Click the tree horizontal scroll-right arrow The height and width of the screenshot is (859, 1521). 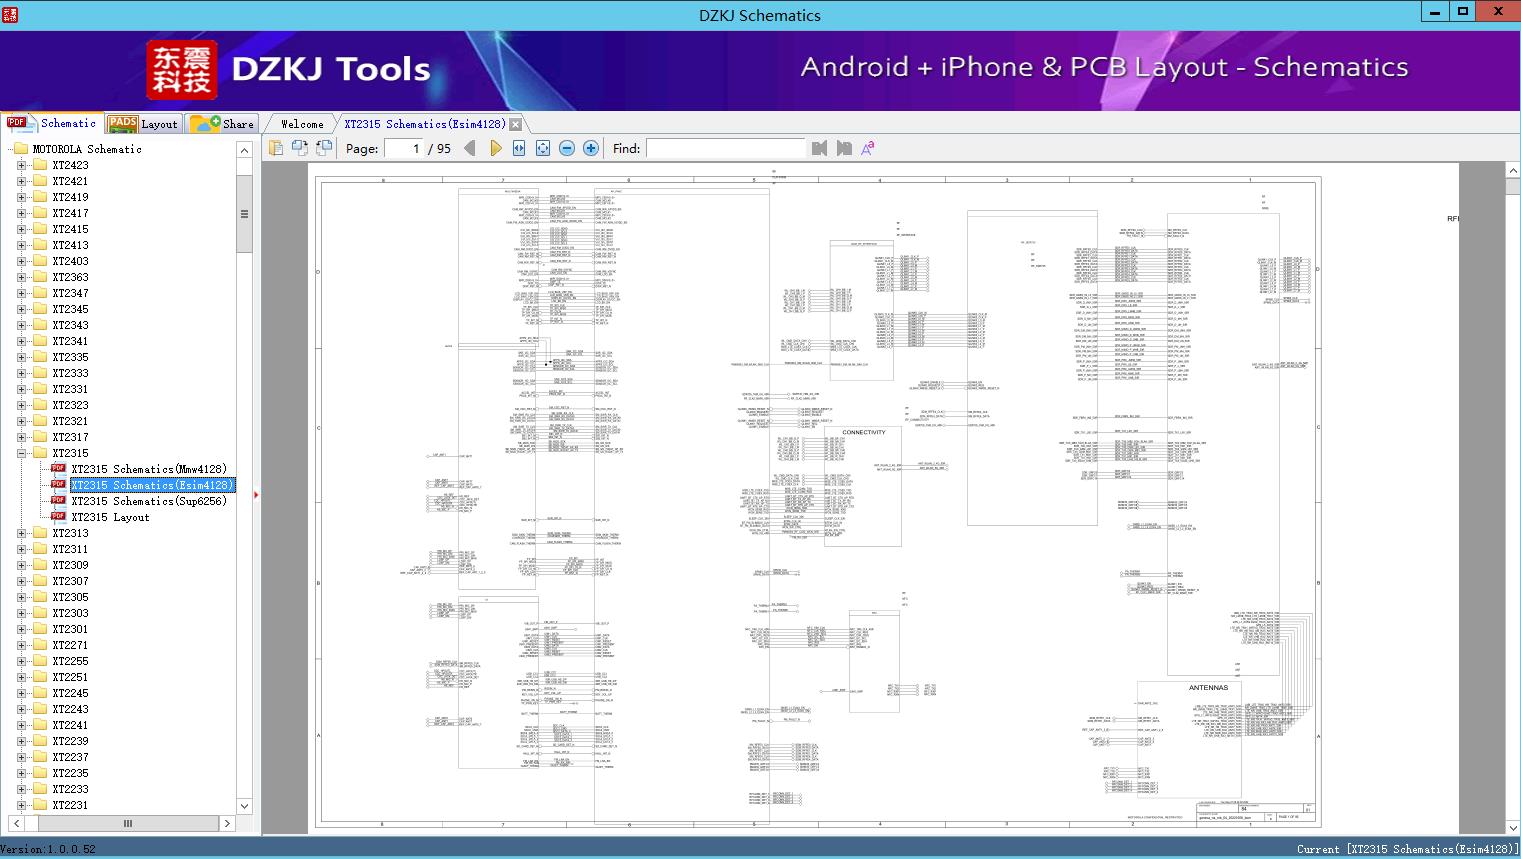click(x=227, y=824)
